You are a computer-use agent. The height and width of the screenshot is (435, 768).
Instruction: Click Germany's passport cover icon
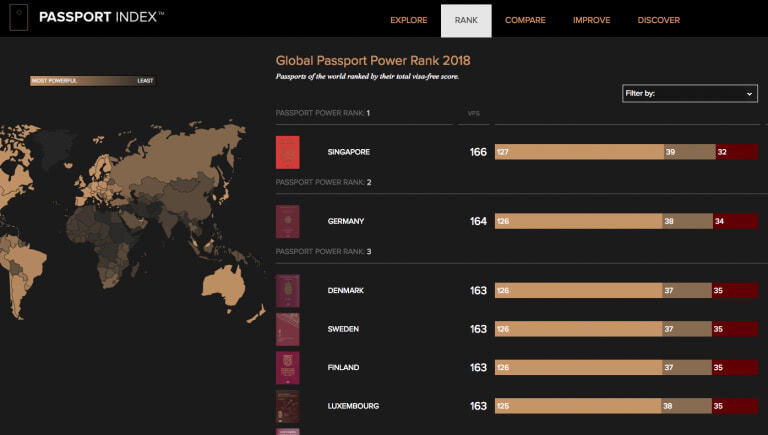[288, 221]
